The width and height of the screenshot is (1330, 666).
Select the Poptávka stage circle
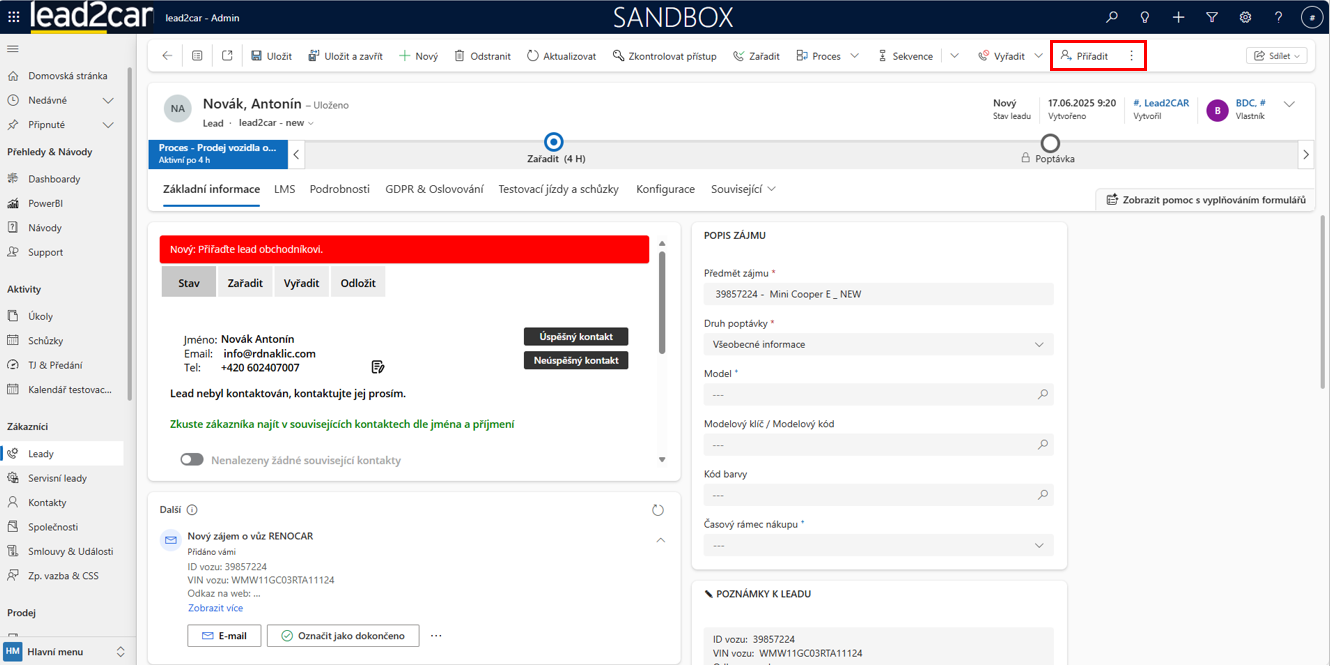pyautogui.click(x=1050, y=143)
